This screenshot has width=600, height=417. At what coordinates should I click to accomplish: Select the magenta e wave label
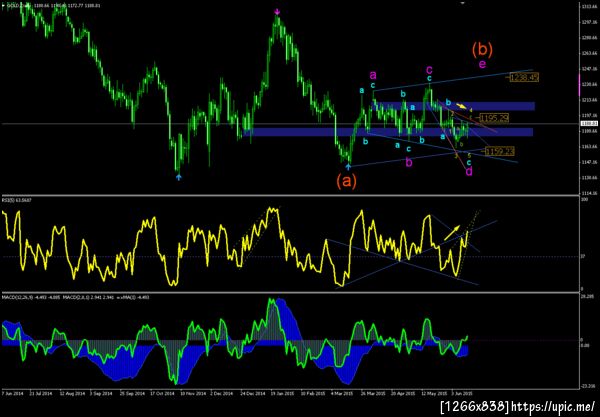coord(483,64)
